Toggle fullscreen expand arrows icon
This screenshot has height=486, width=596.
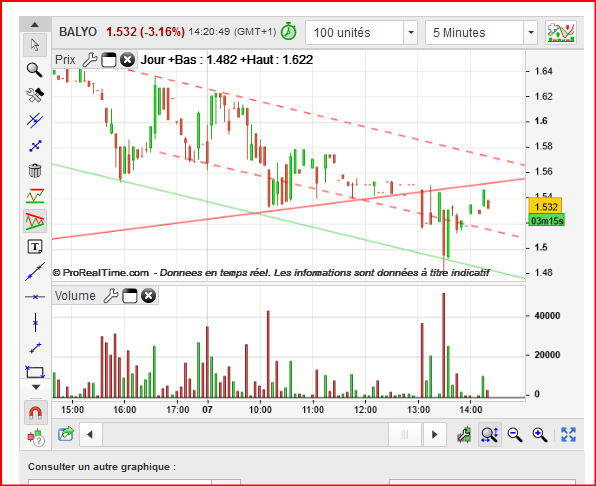[568, 434]
